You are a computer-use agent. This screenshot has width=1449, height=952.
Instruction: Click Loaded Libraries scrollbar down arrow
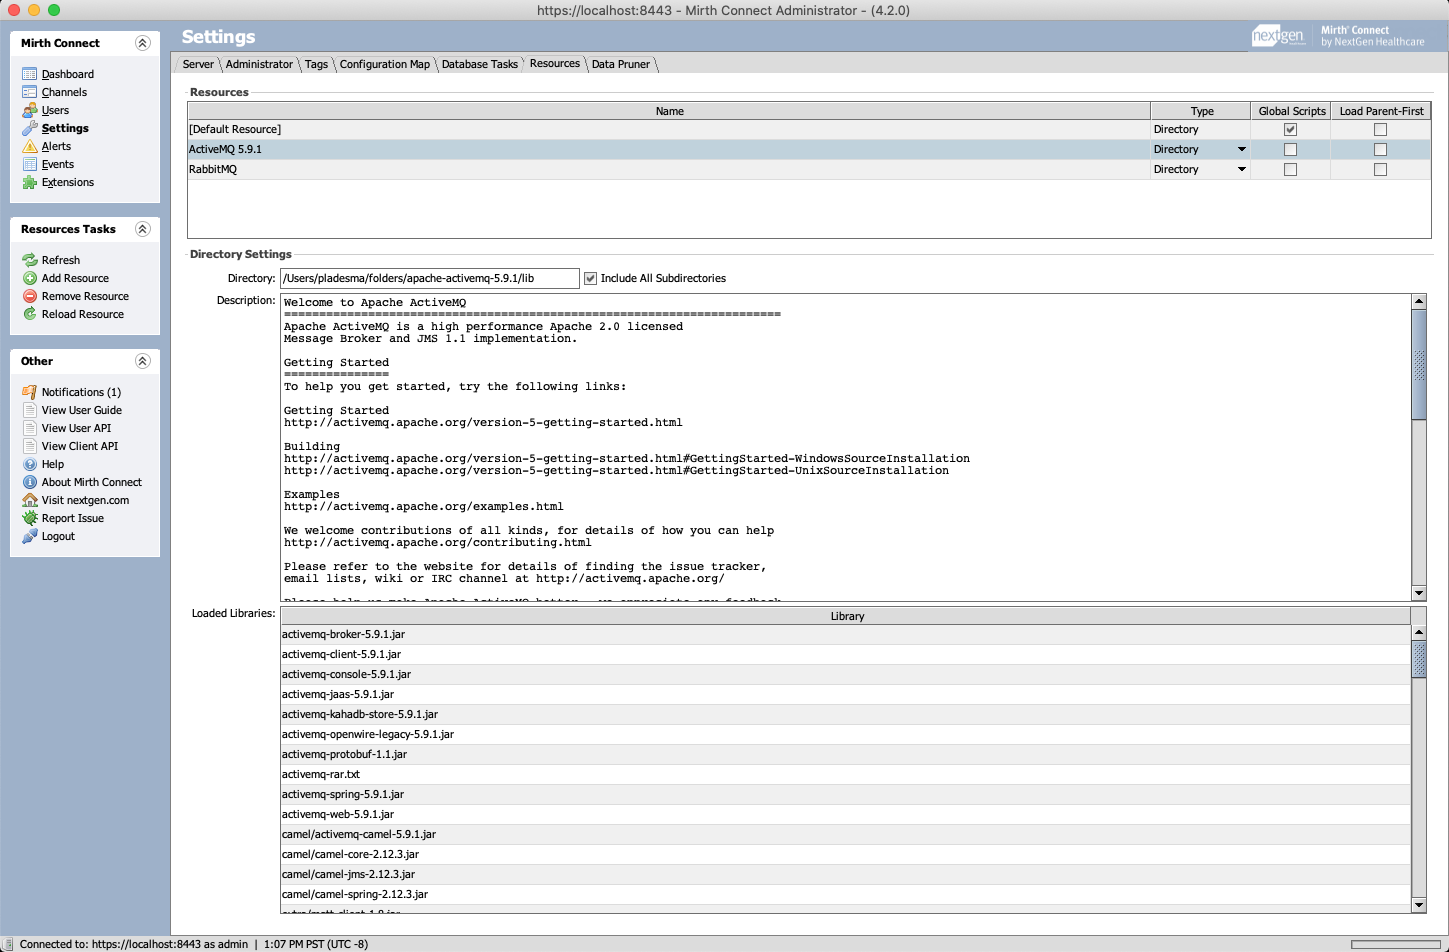[1418, 905]
